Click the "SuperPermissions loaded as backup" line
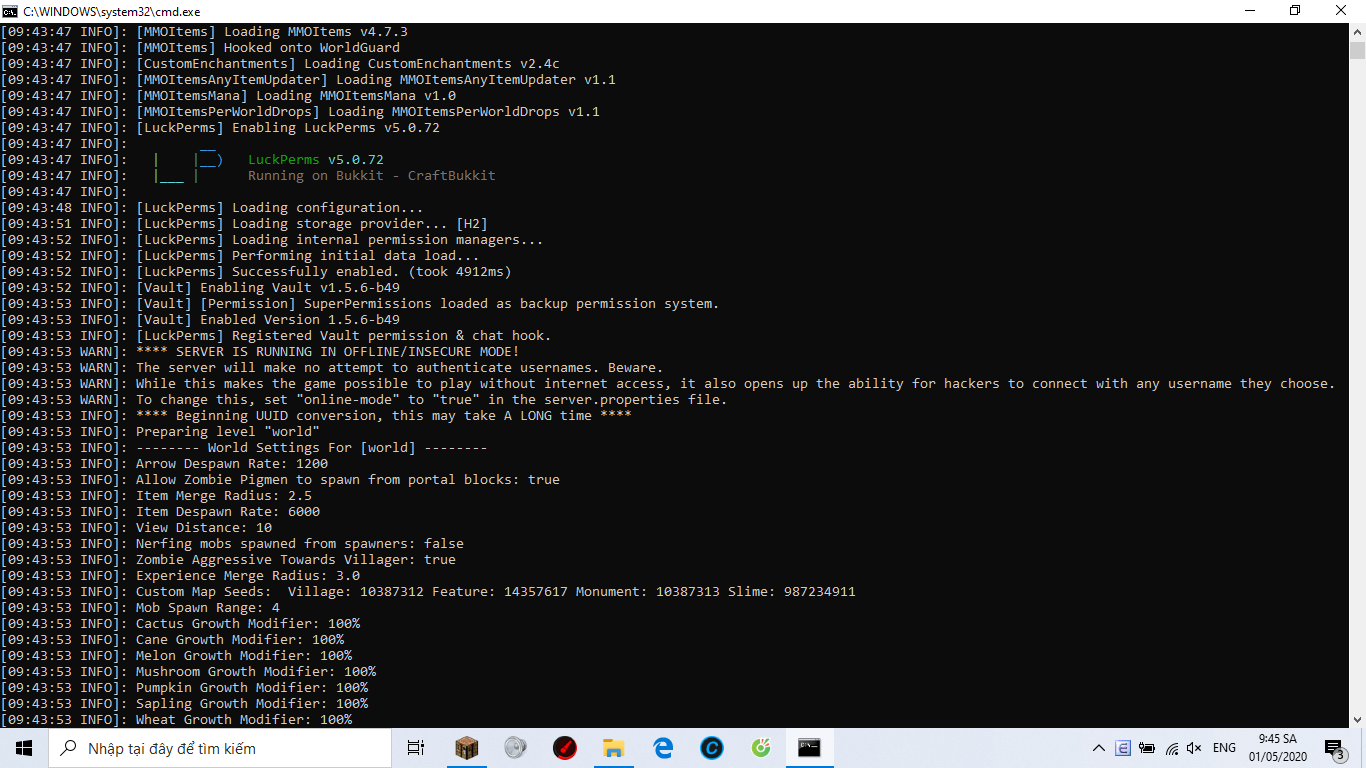The width and height of the screenshot is (1366, 768). (359, 304)
